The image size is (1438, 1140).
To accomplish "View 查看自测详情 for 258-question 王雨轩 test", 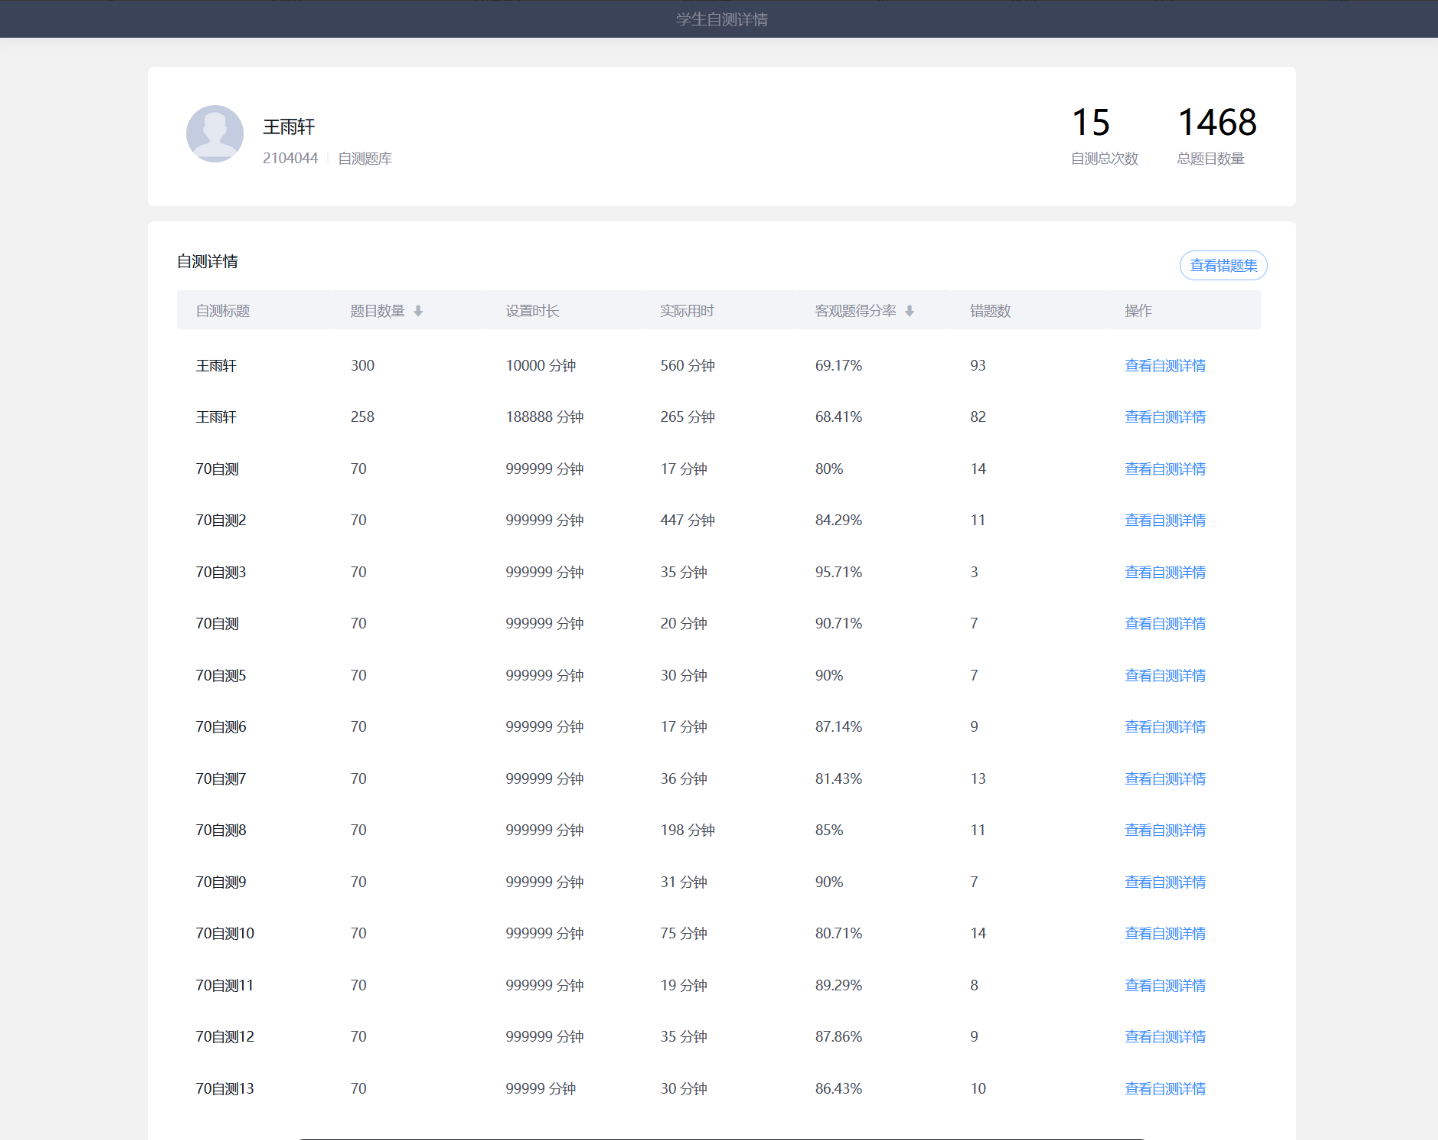I will (1165, 417).
